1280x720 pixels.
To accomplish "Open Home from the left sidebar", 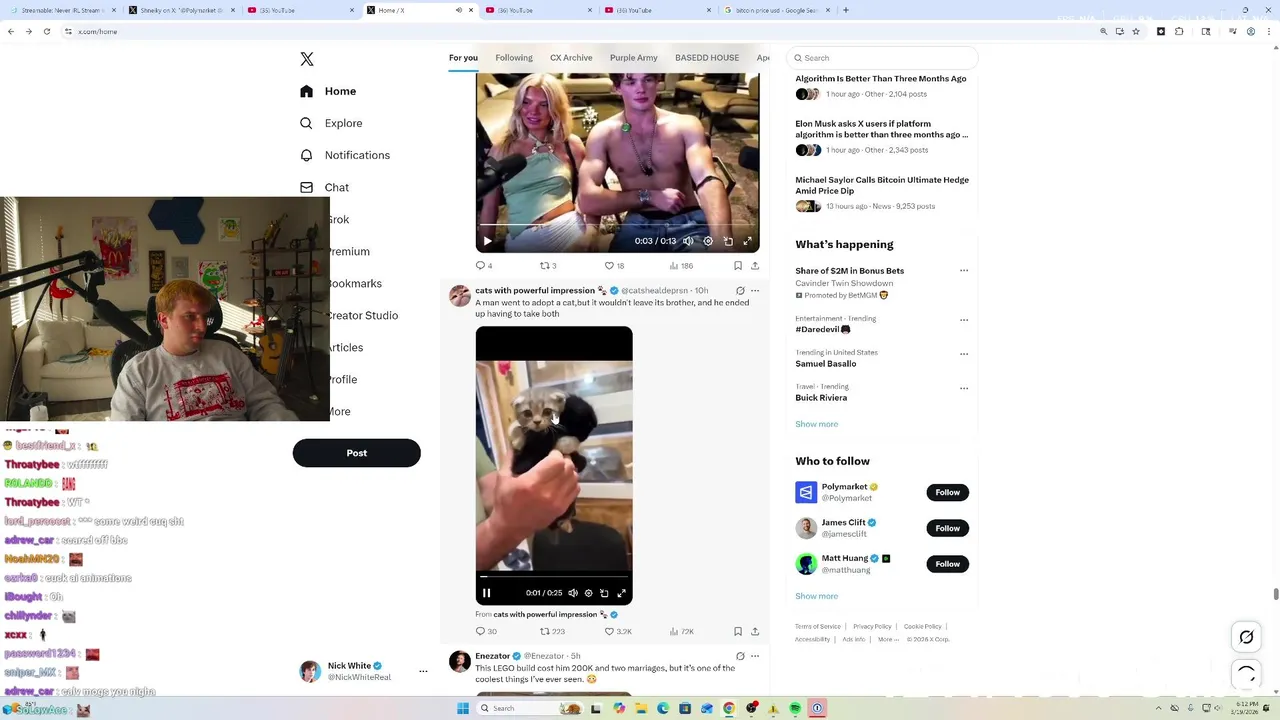I will (328, 91).
